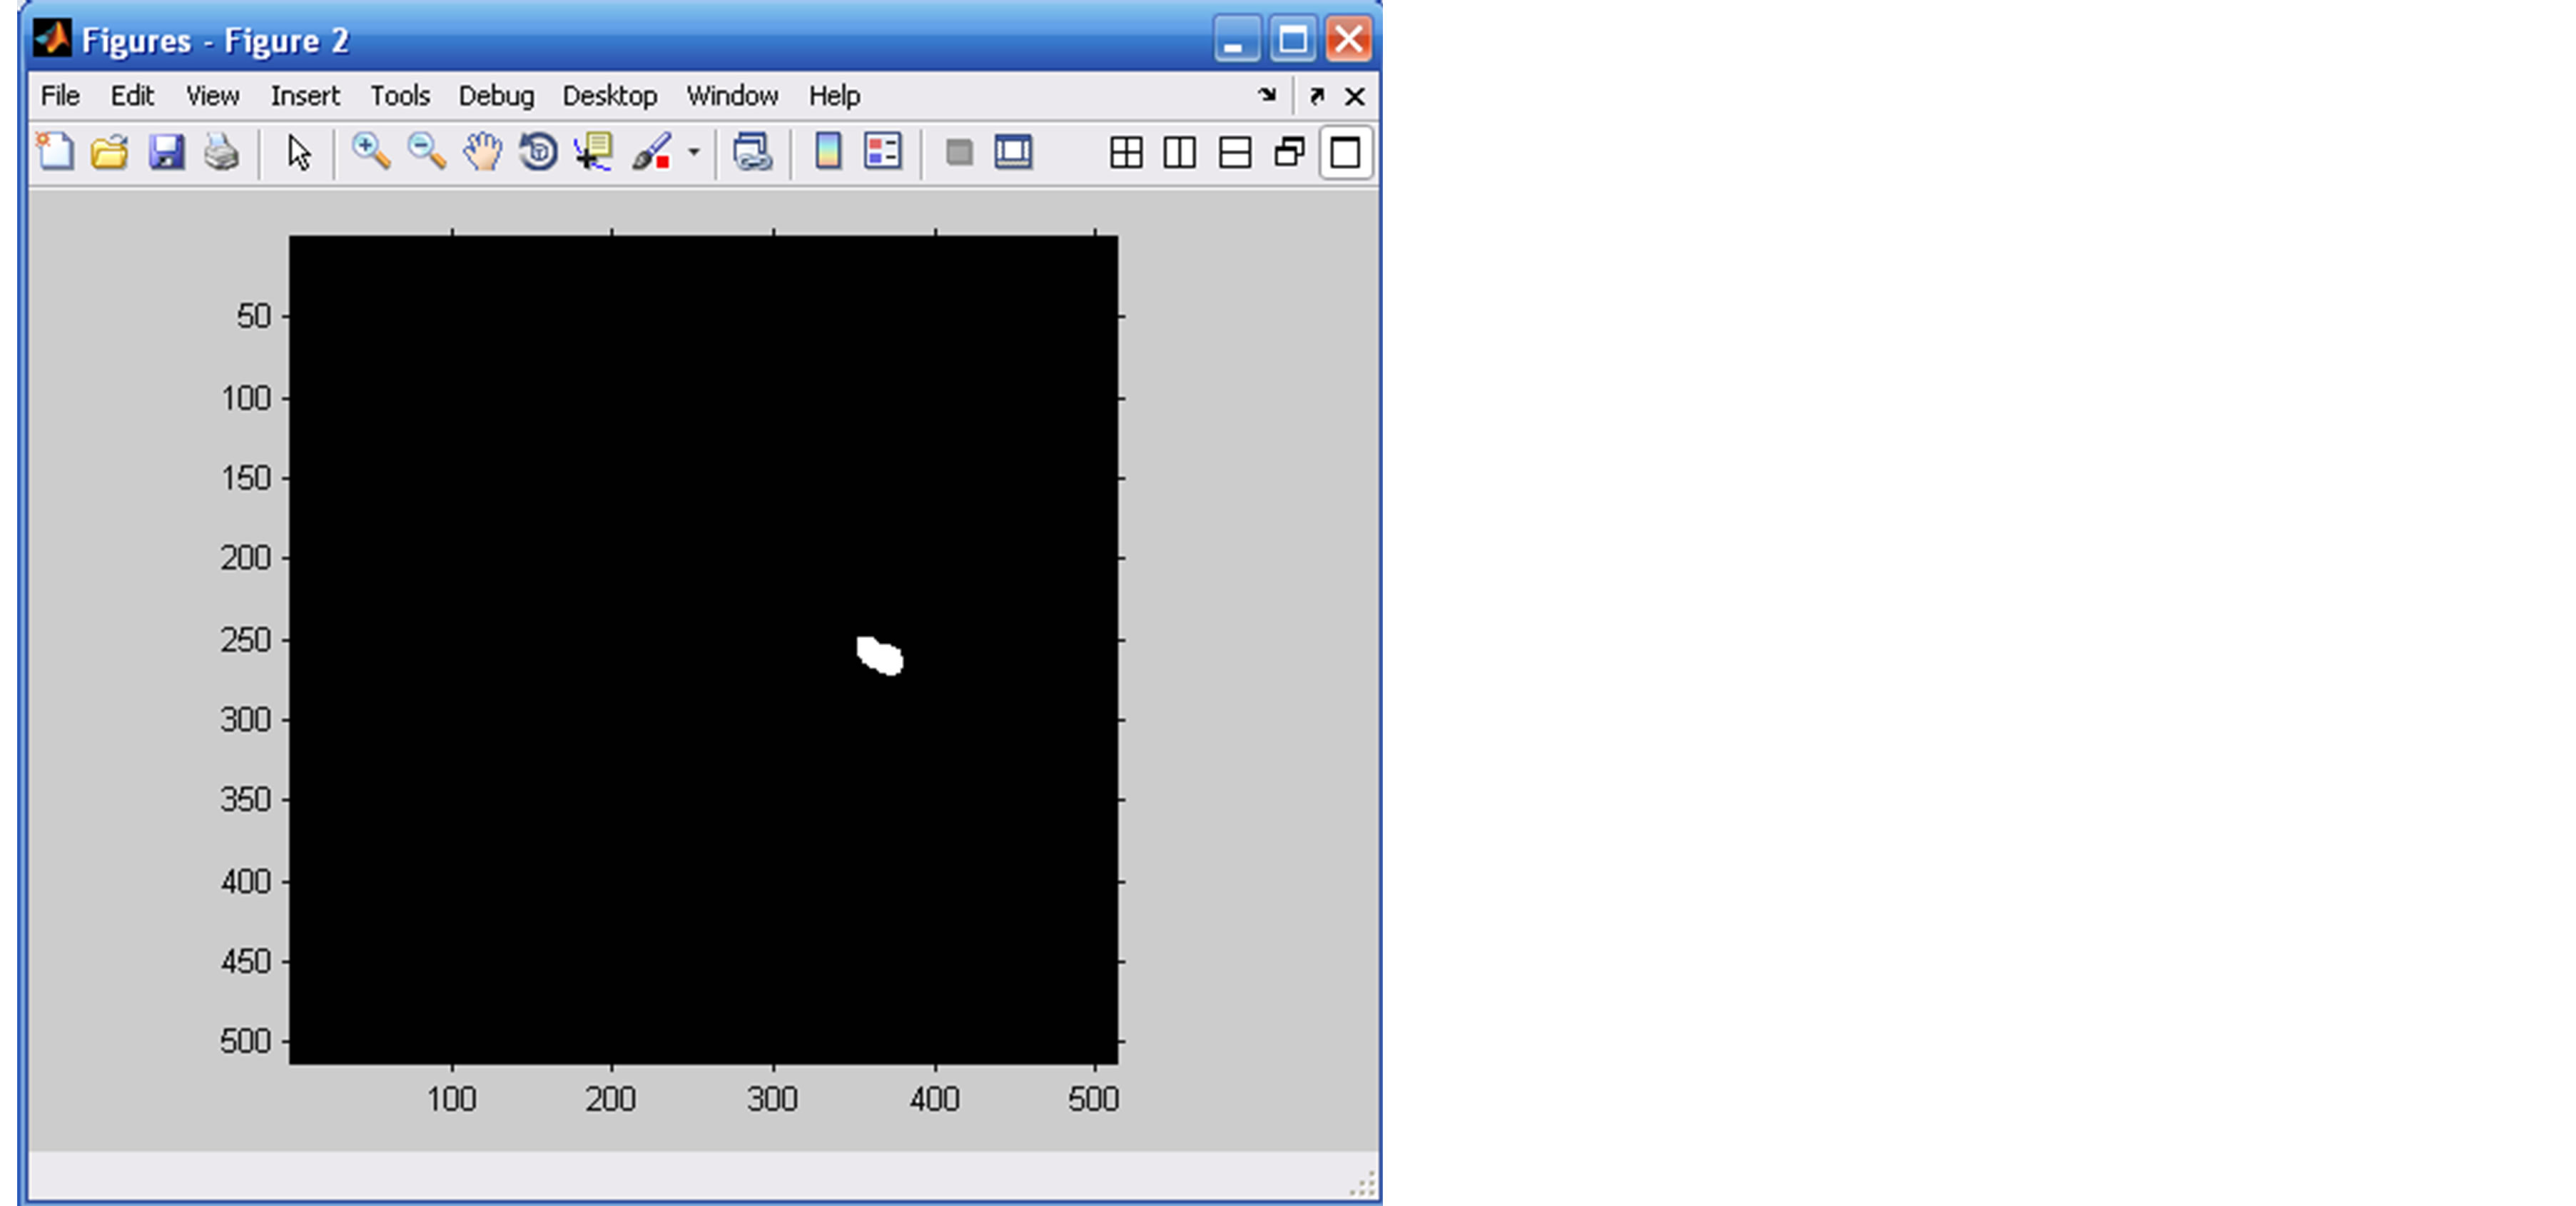
Task: Click the Show Plot Tools icon
Action: [1013, 152]
